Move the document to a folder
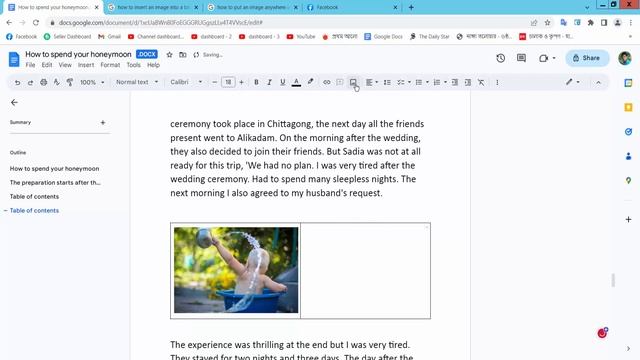 [182, 55]
